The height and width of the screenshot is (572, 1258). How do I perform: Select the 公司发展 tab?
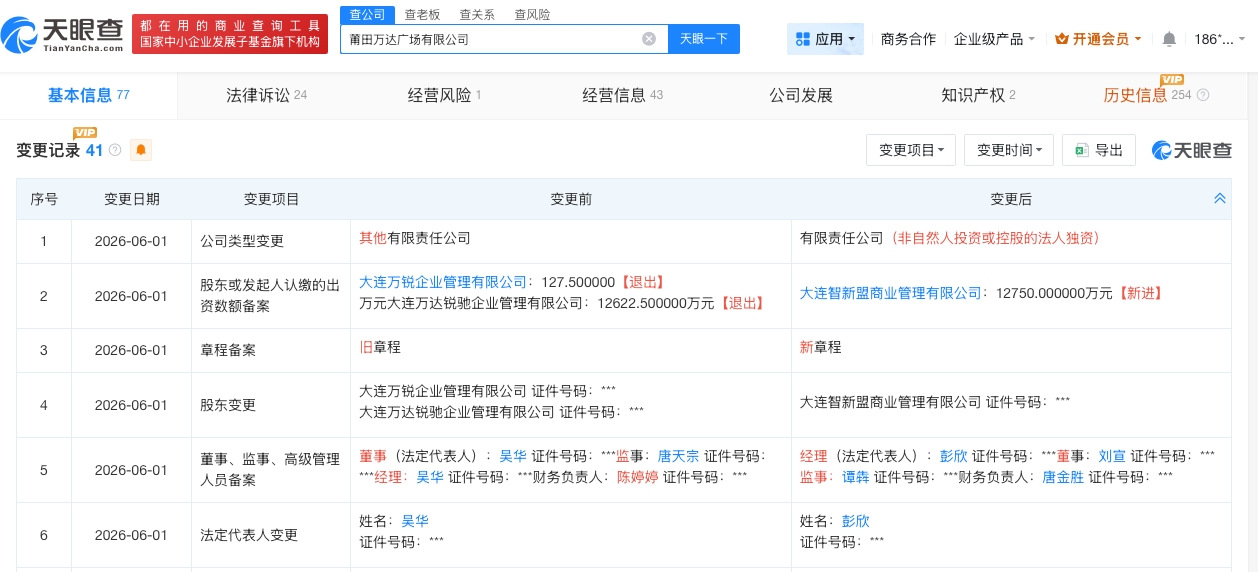tap(801, 96)
